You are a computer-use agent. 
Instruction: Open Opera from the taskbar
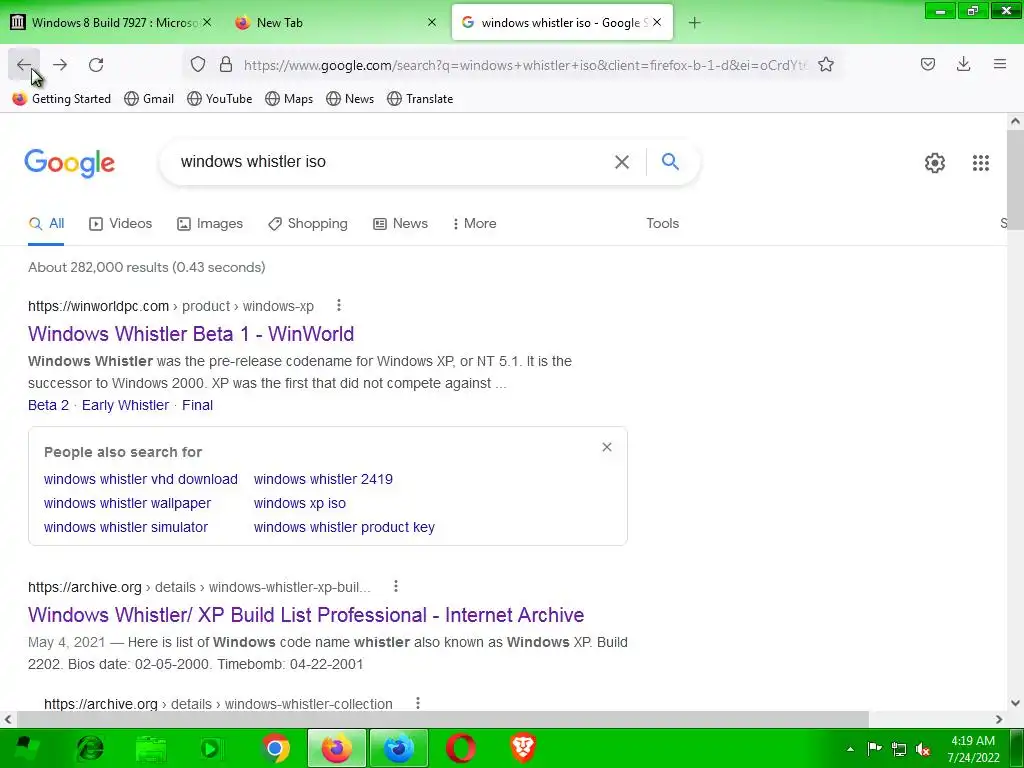460,748
